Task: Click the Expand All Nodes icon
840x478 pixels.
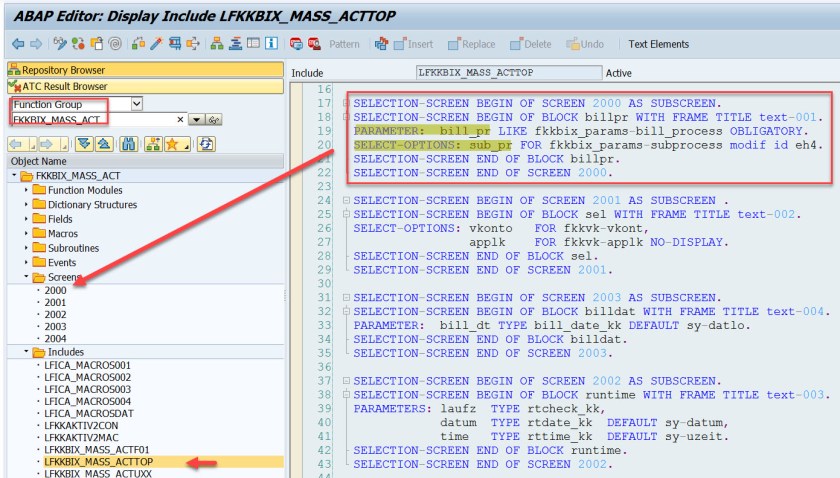Action: [84, 144]
